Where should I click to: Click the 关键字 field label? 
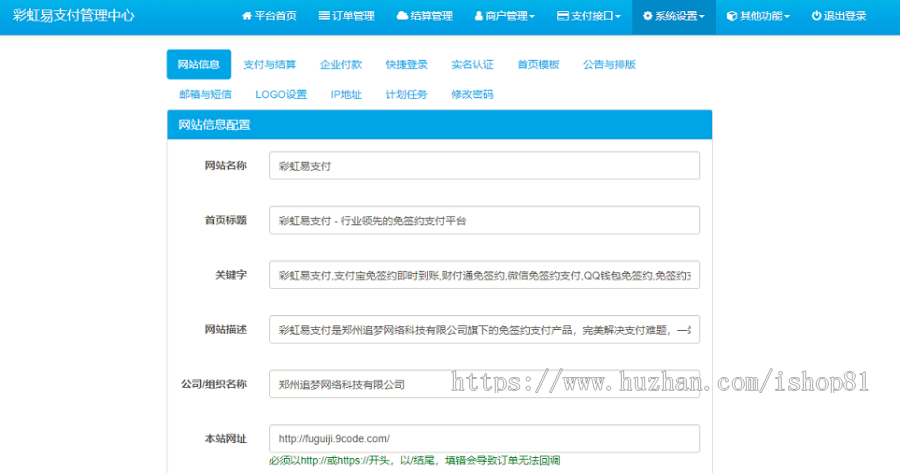231,274
